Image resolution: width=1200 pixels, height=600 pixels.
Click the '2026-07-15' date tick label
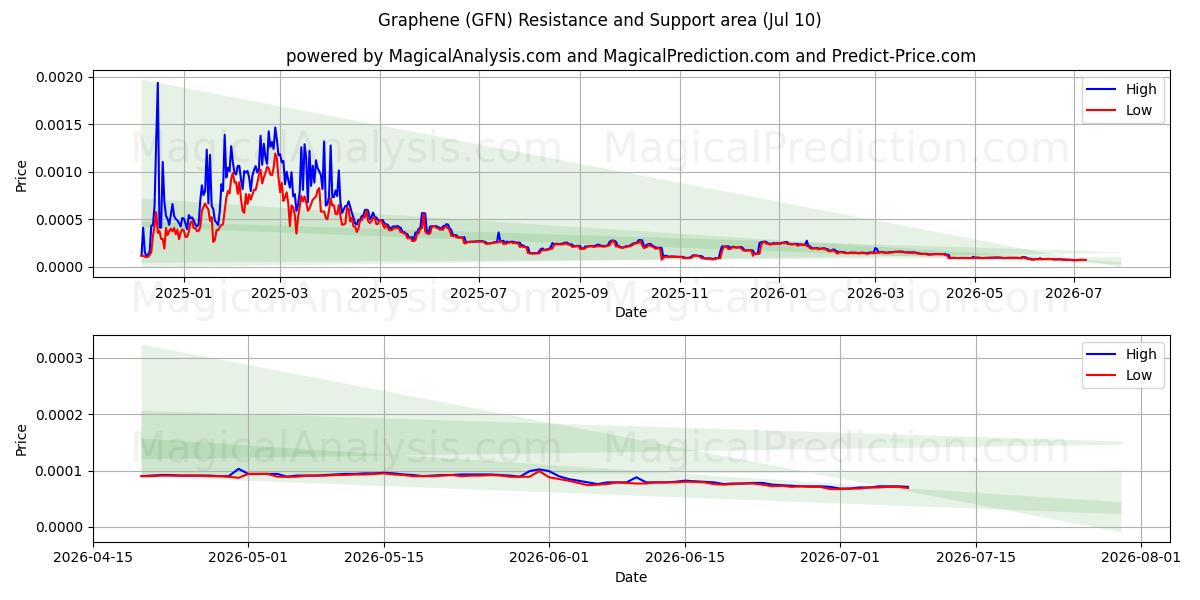tap(975, 558)
